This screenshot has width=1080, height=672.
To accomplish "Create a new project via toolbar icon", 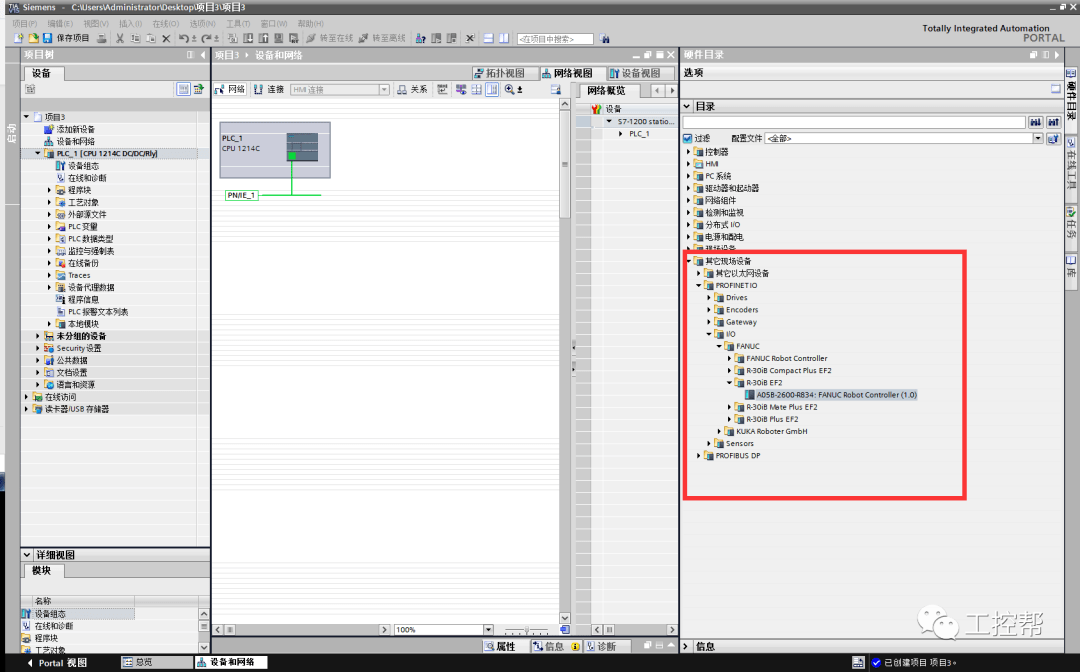I will pos(19,39).
